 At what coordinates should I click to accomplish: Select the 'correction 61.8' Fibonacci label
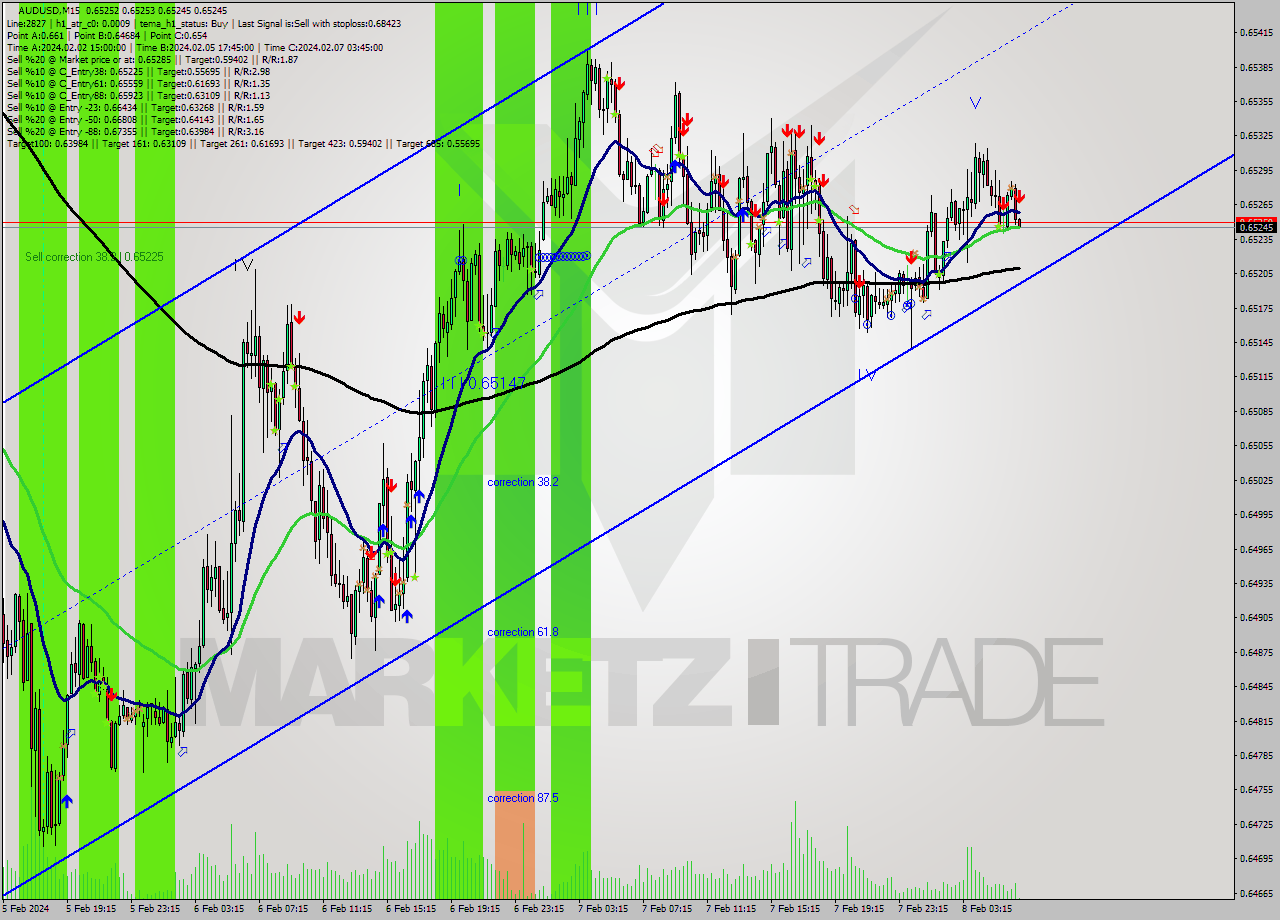523,632
